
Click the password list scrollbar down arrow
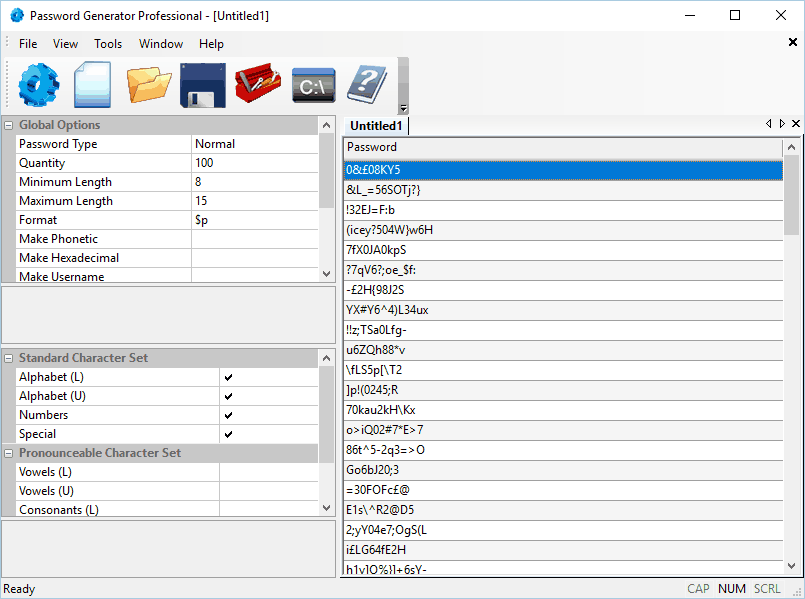791,566
